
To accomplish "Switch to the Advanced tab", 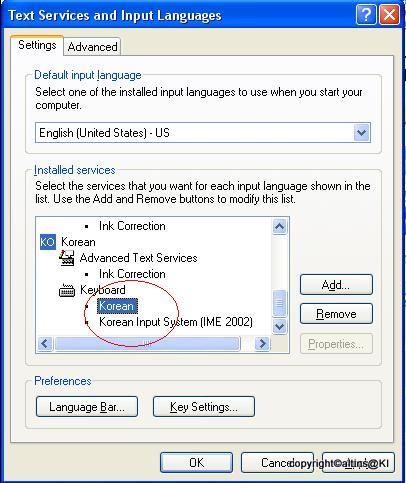I will 92,47.
